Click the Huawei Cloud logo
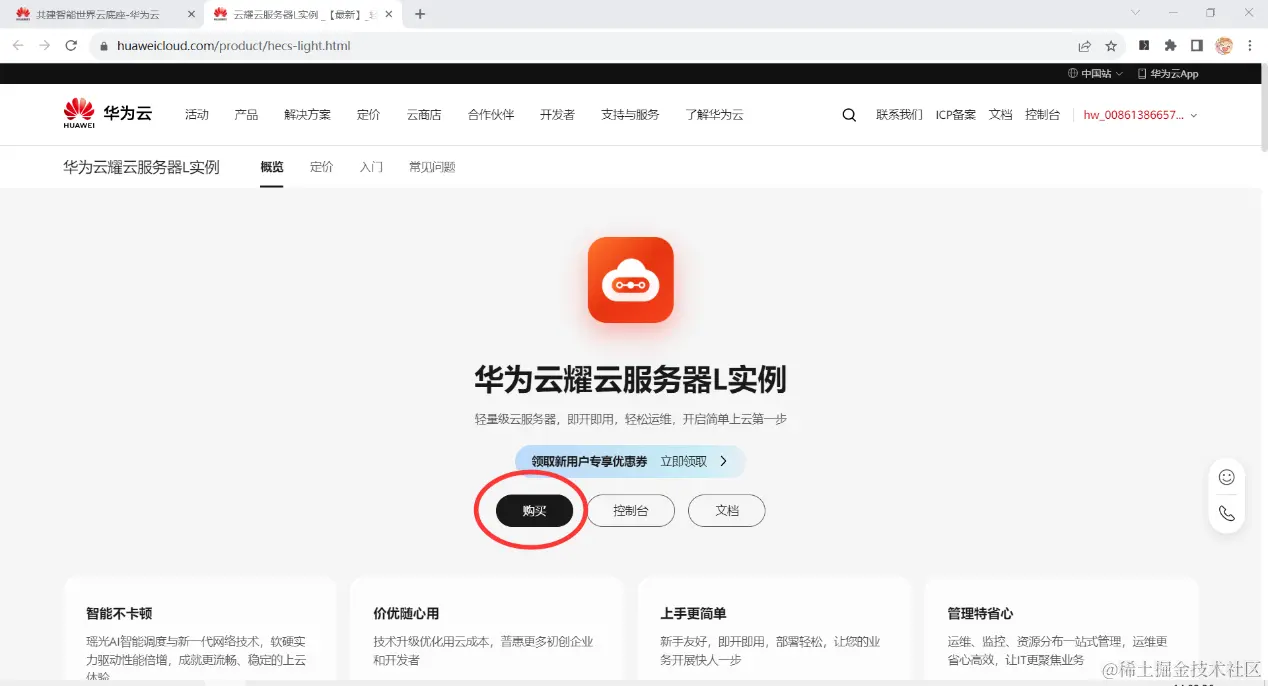This screenshot has width=1268, height=686. point(107,114)
